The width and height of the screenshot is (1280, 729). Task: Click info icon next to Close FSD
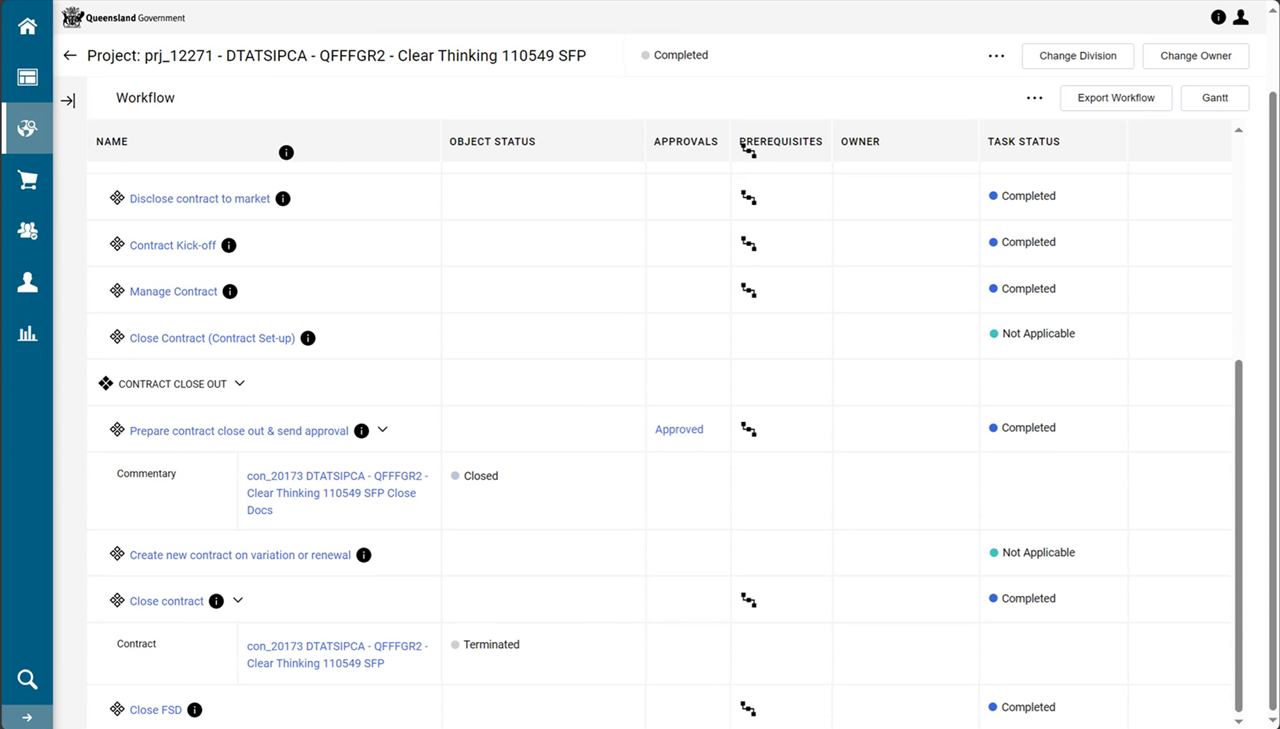point(195,710)
